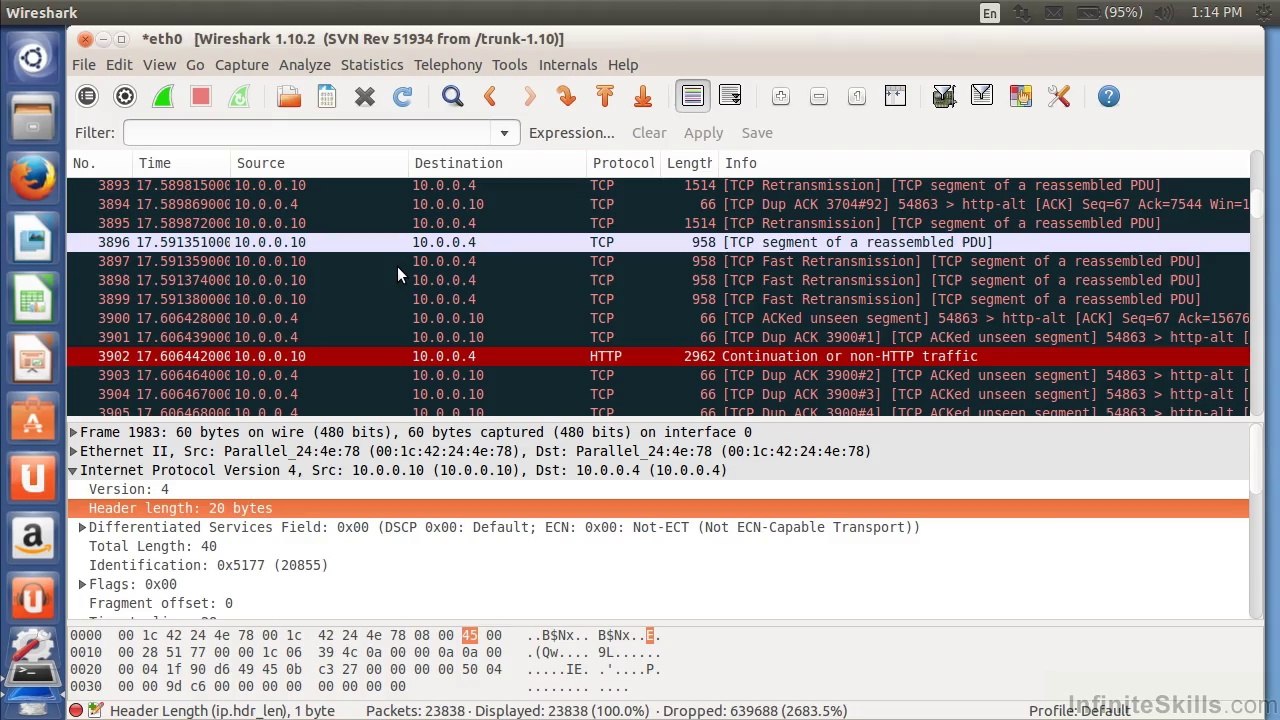This screenshot has width=1280, height=720.
Task: Click the Clear filter button
Action: 649,133
